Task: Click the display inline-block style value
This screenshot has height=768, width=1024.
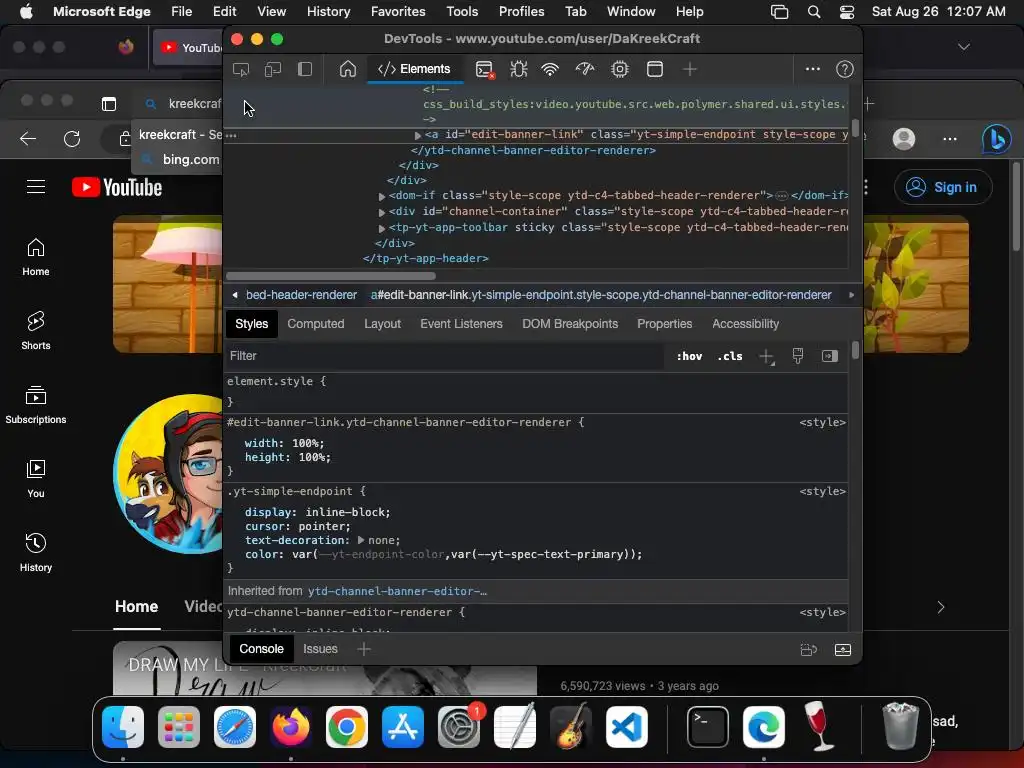Action: tap(346, 513)
